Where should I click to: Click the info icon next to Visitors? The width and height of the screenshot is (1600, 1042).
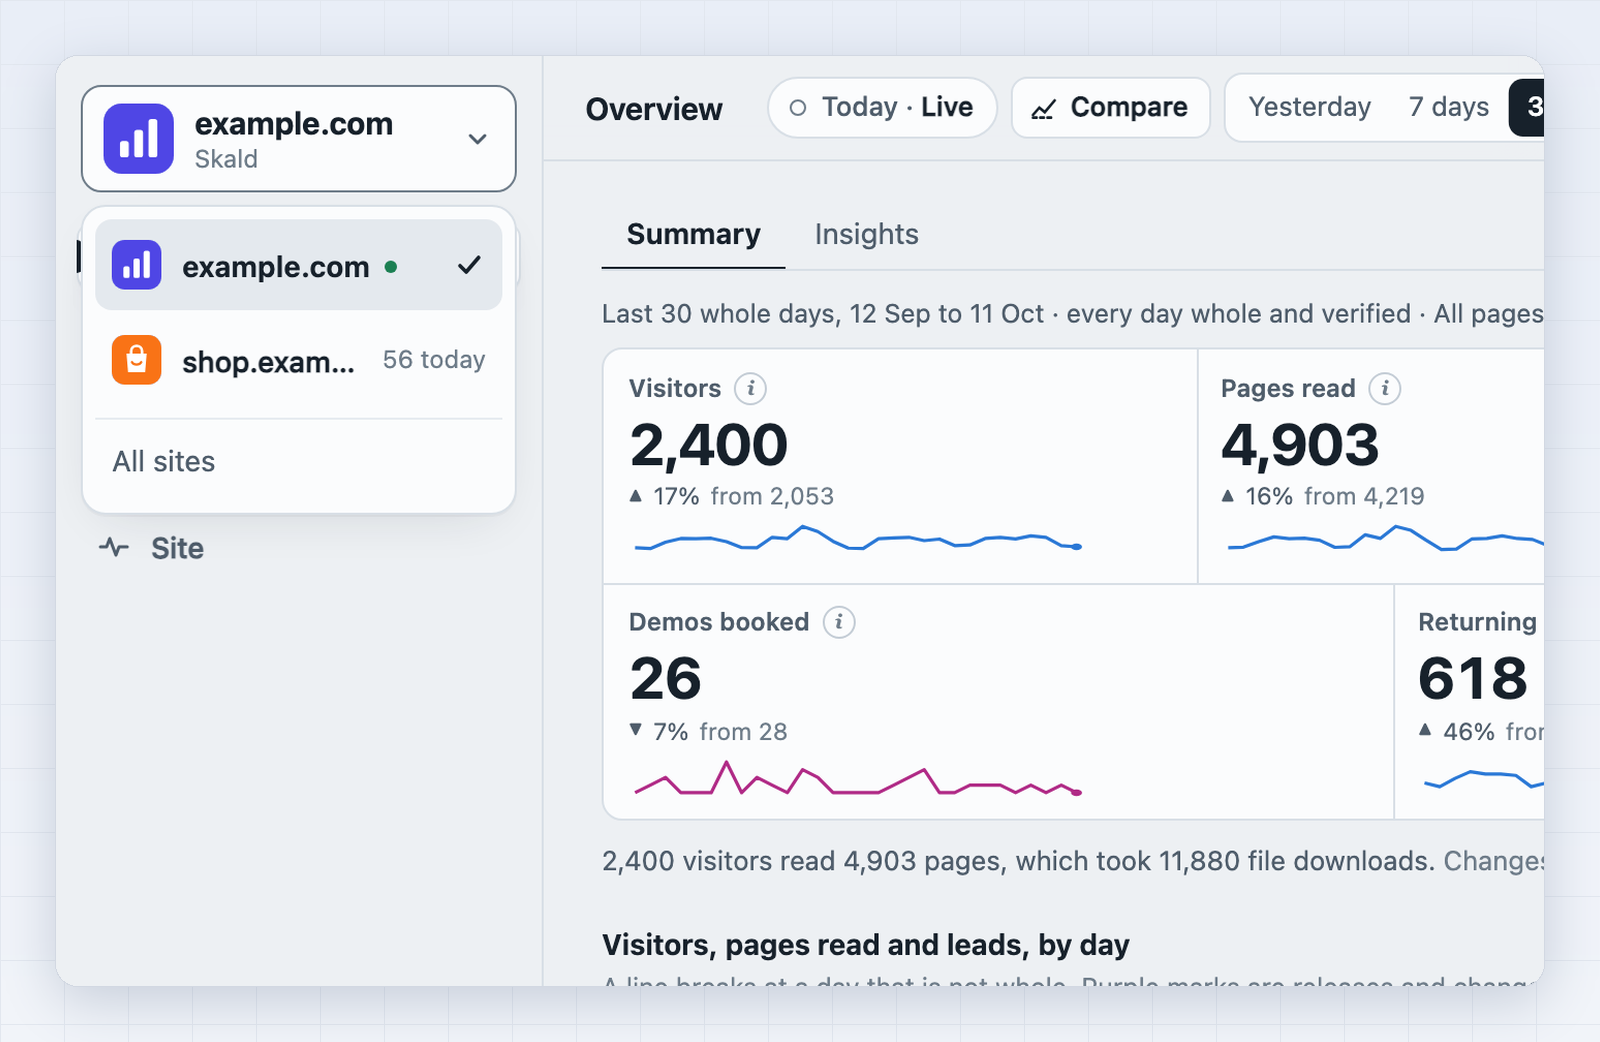(x=751, y=388)
